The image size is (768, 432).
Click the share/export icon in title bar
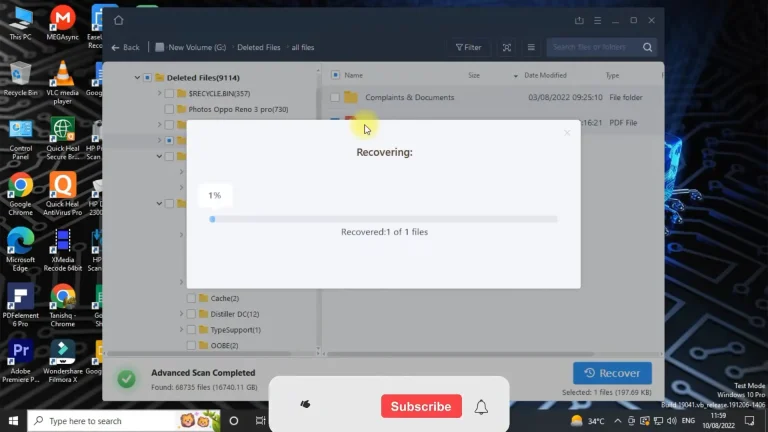579,20
